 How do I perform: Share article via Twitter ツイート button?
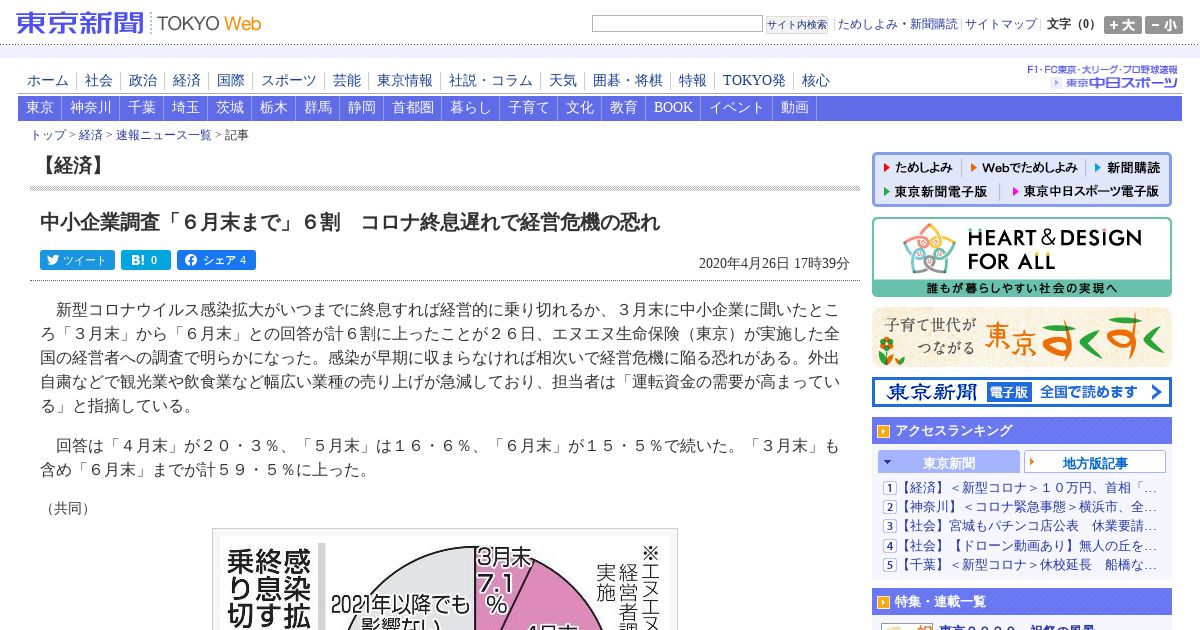(x=77, y=260)
